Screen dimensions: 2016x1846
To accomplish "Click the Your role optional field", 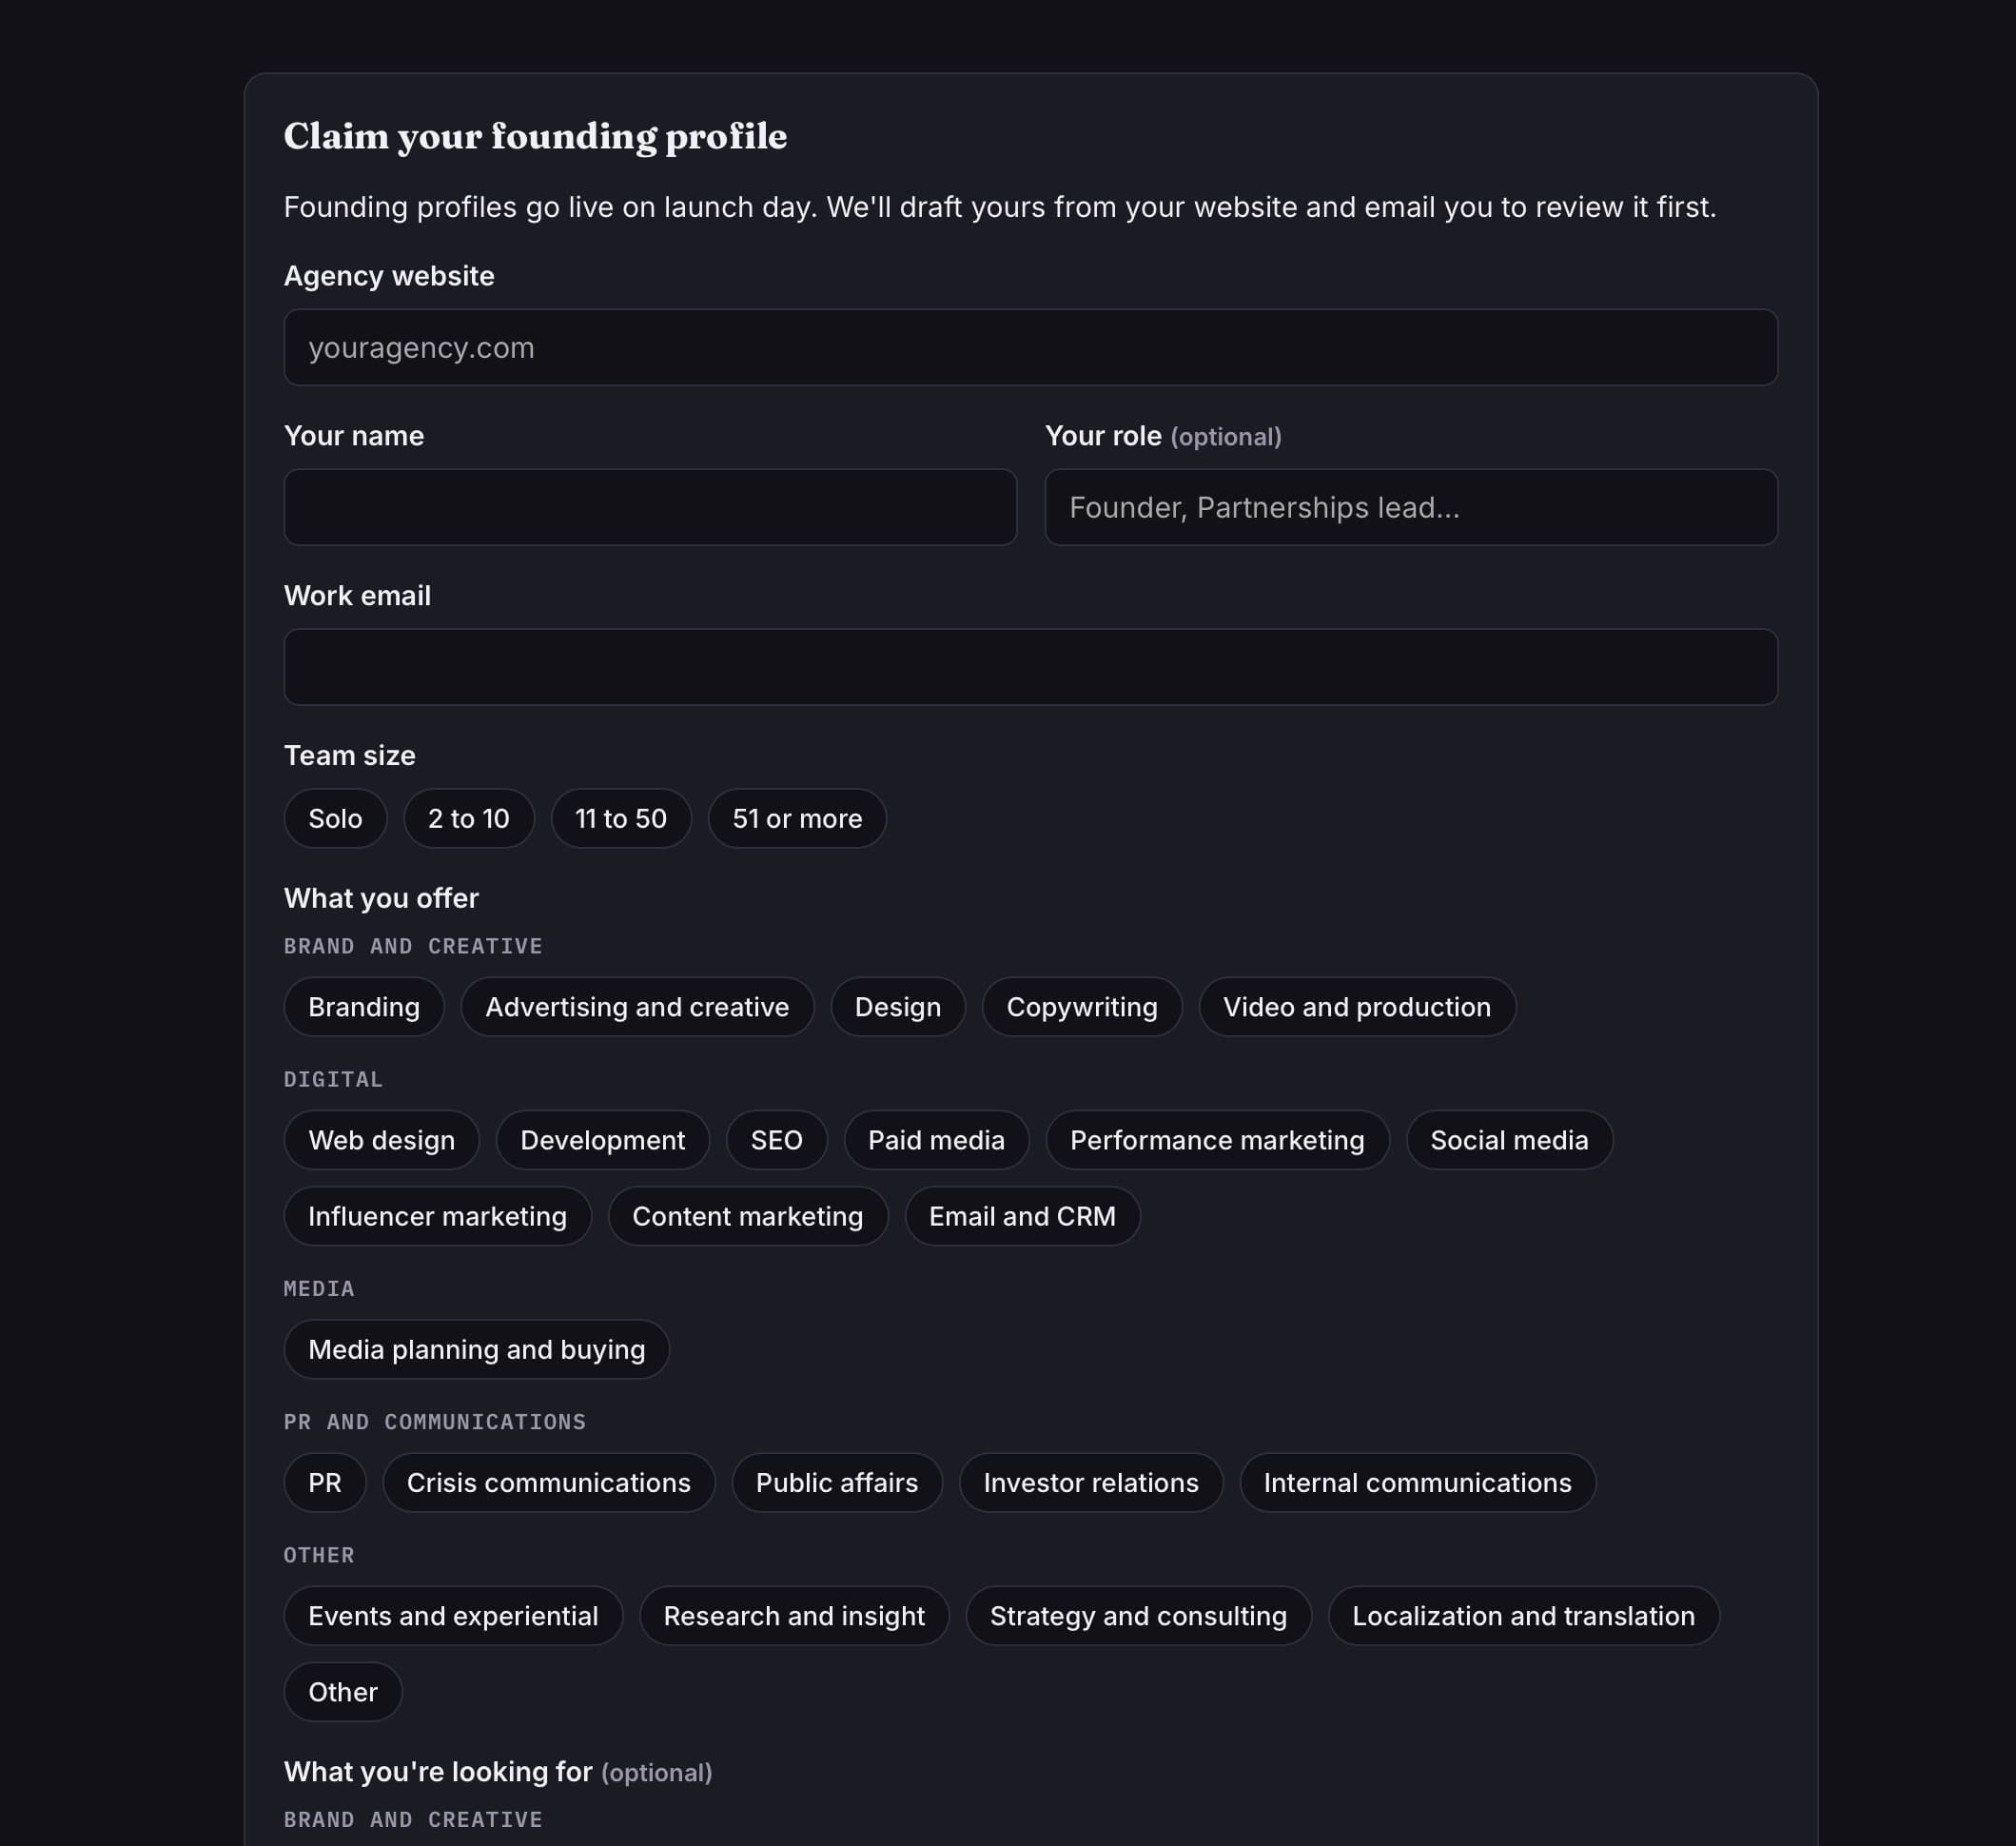I will click(x=1411, y=507).
